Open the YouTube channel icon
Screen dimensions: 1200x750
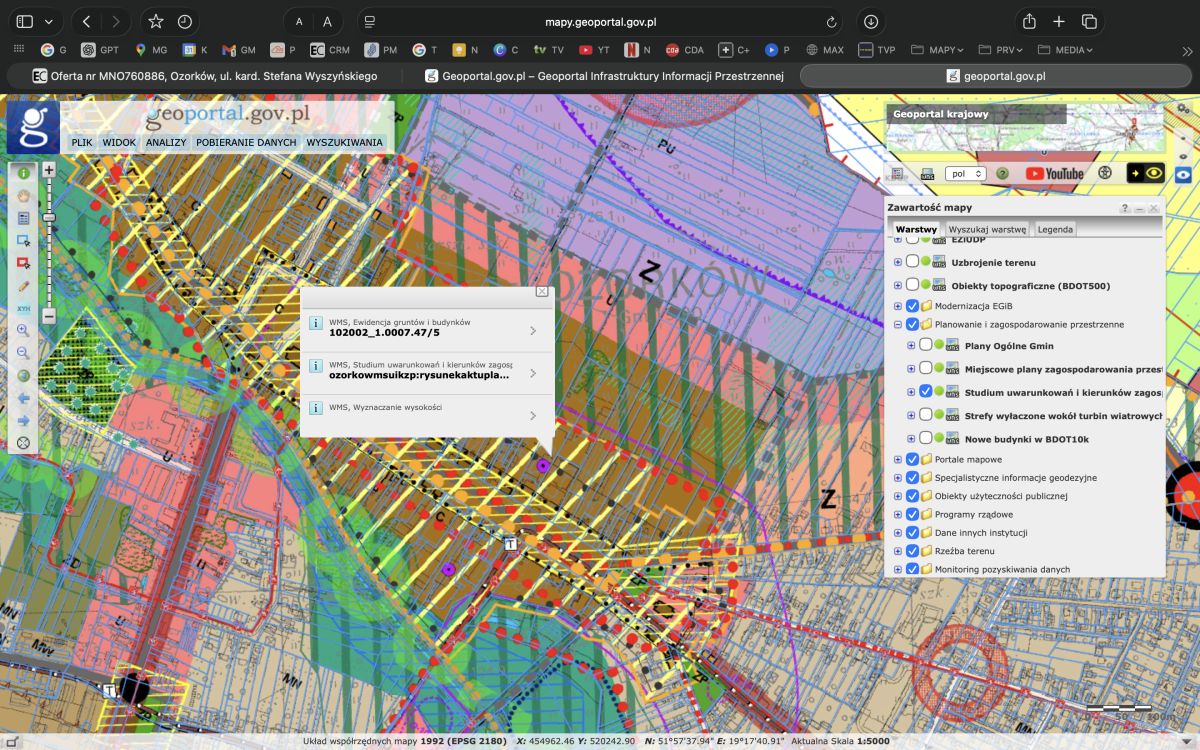coord(1054,173)
